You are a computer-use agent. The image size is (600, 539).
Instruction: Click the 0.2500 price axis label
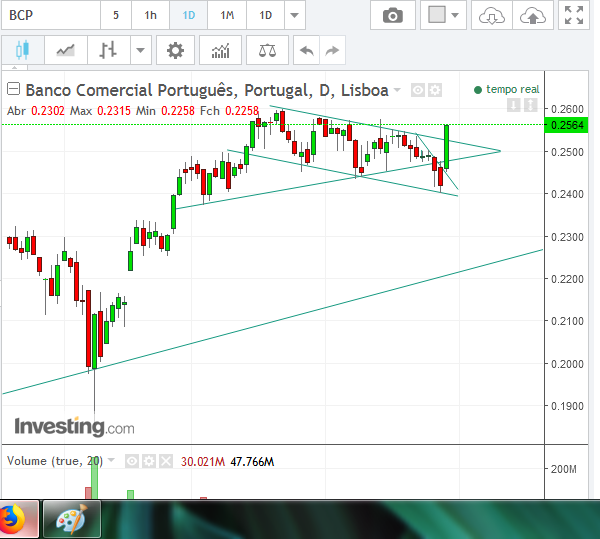click(567, 152)
